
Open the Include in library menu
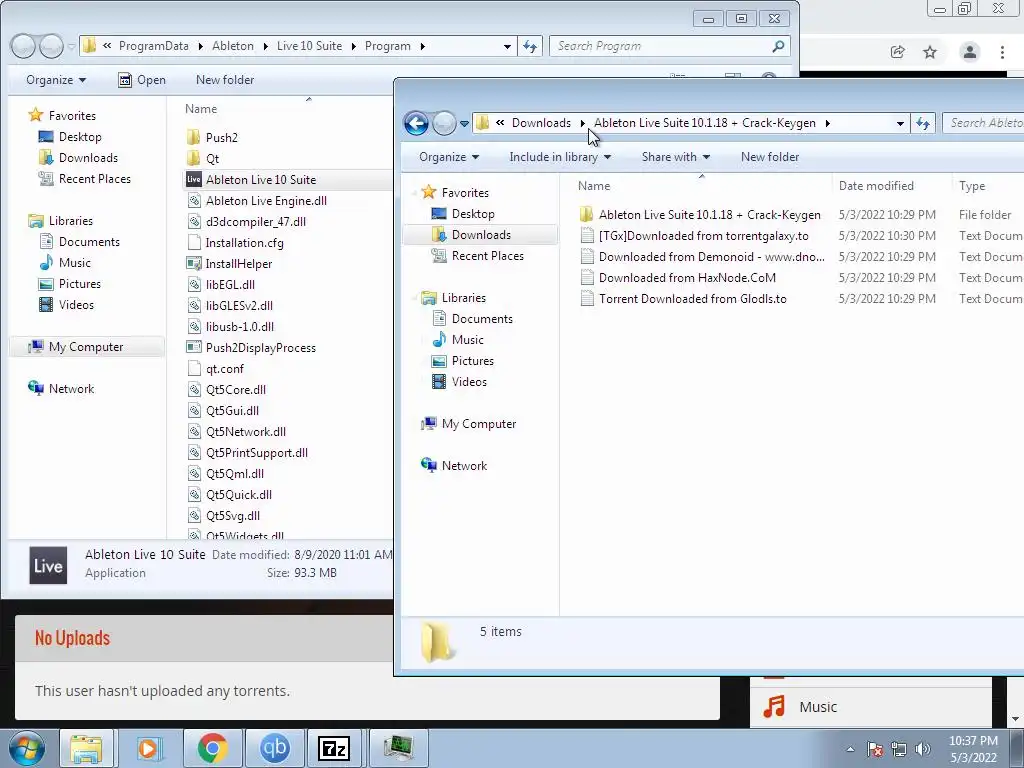pos(560,157)
